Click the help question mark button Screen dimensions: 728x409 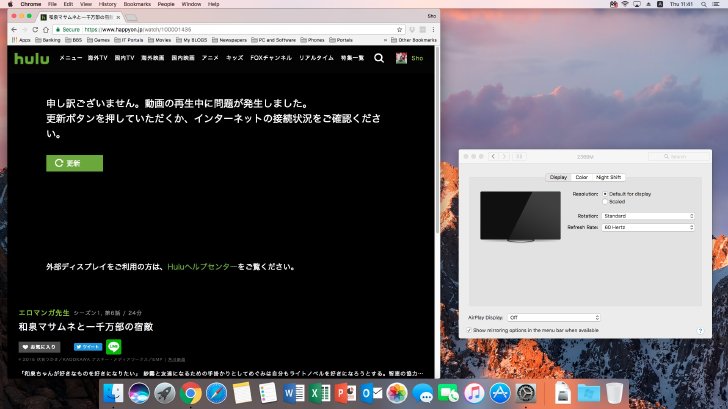(700, 331)
